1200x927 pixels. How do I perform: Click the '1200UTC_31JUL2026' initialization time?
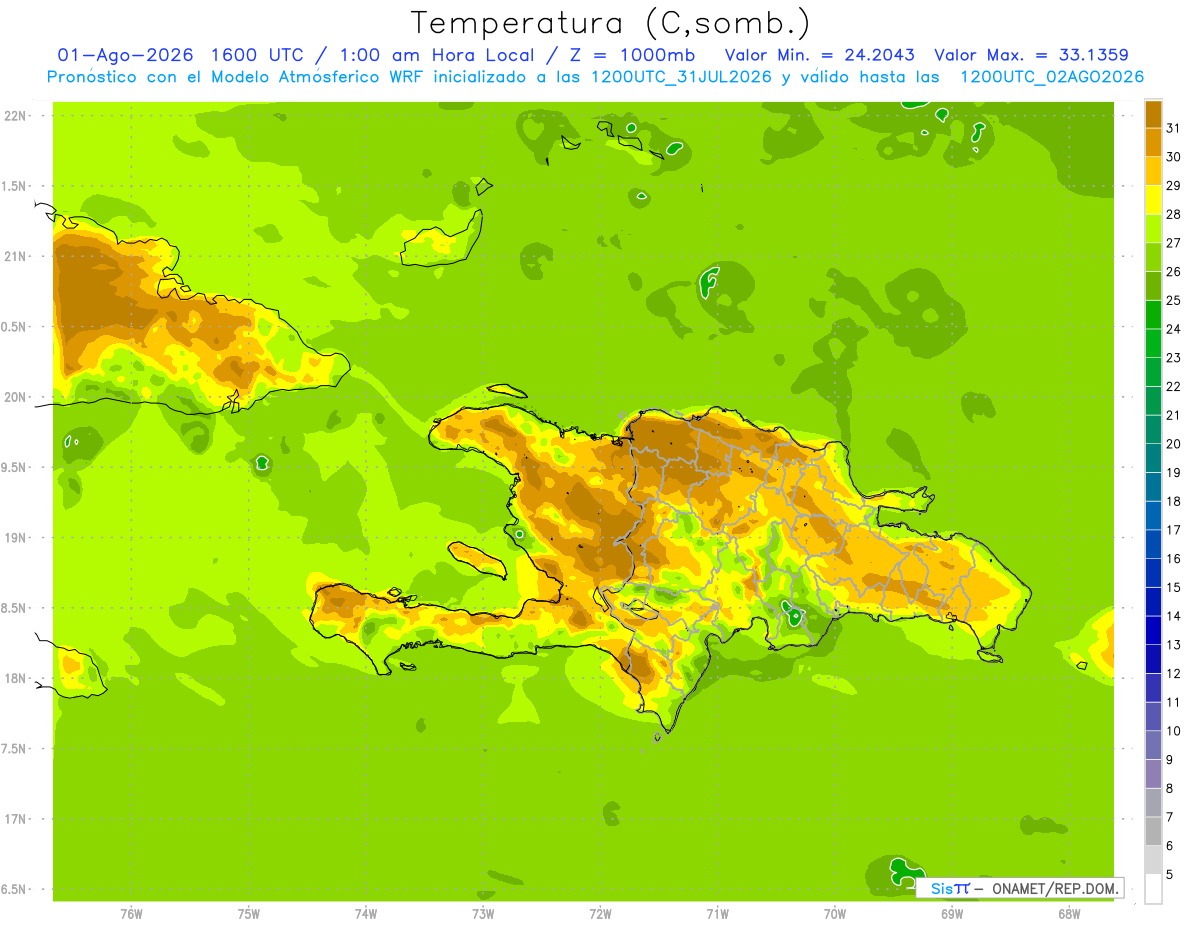681,77
